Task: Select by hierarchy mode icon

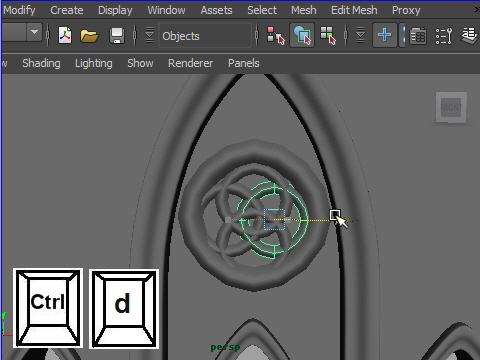Action: [x=276, y=35]
